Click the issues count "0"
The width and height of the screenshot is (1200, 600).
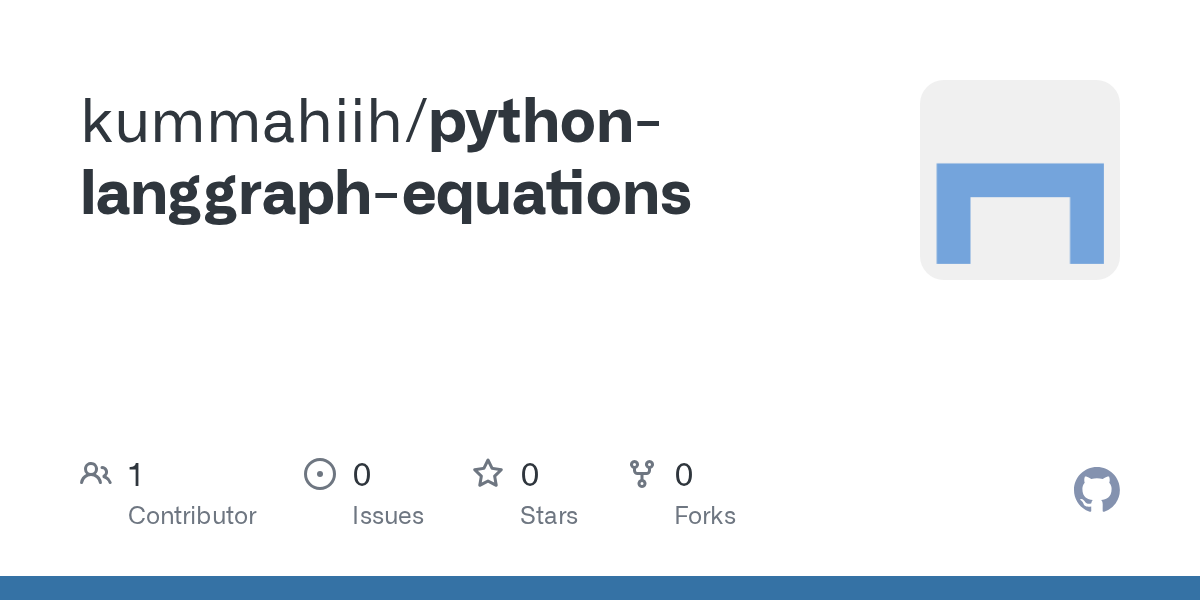(x=362, y=474)
